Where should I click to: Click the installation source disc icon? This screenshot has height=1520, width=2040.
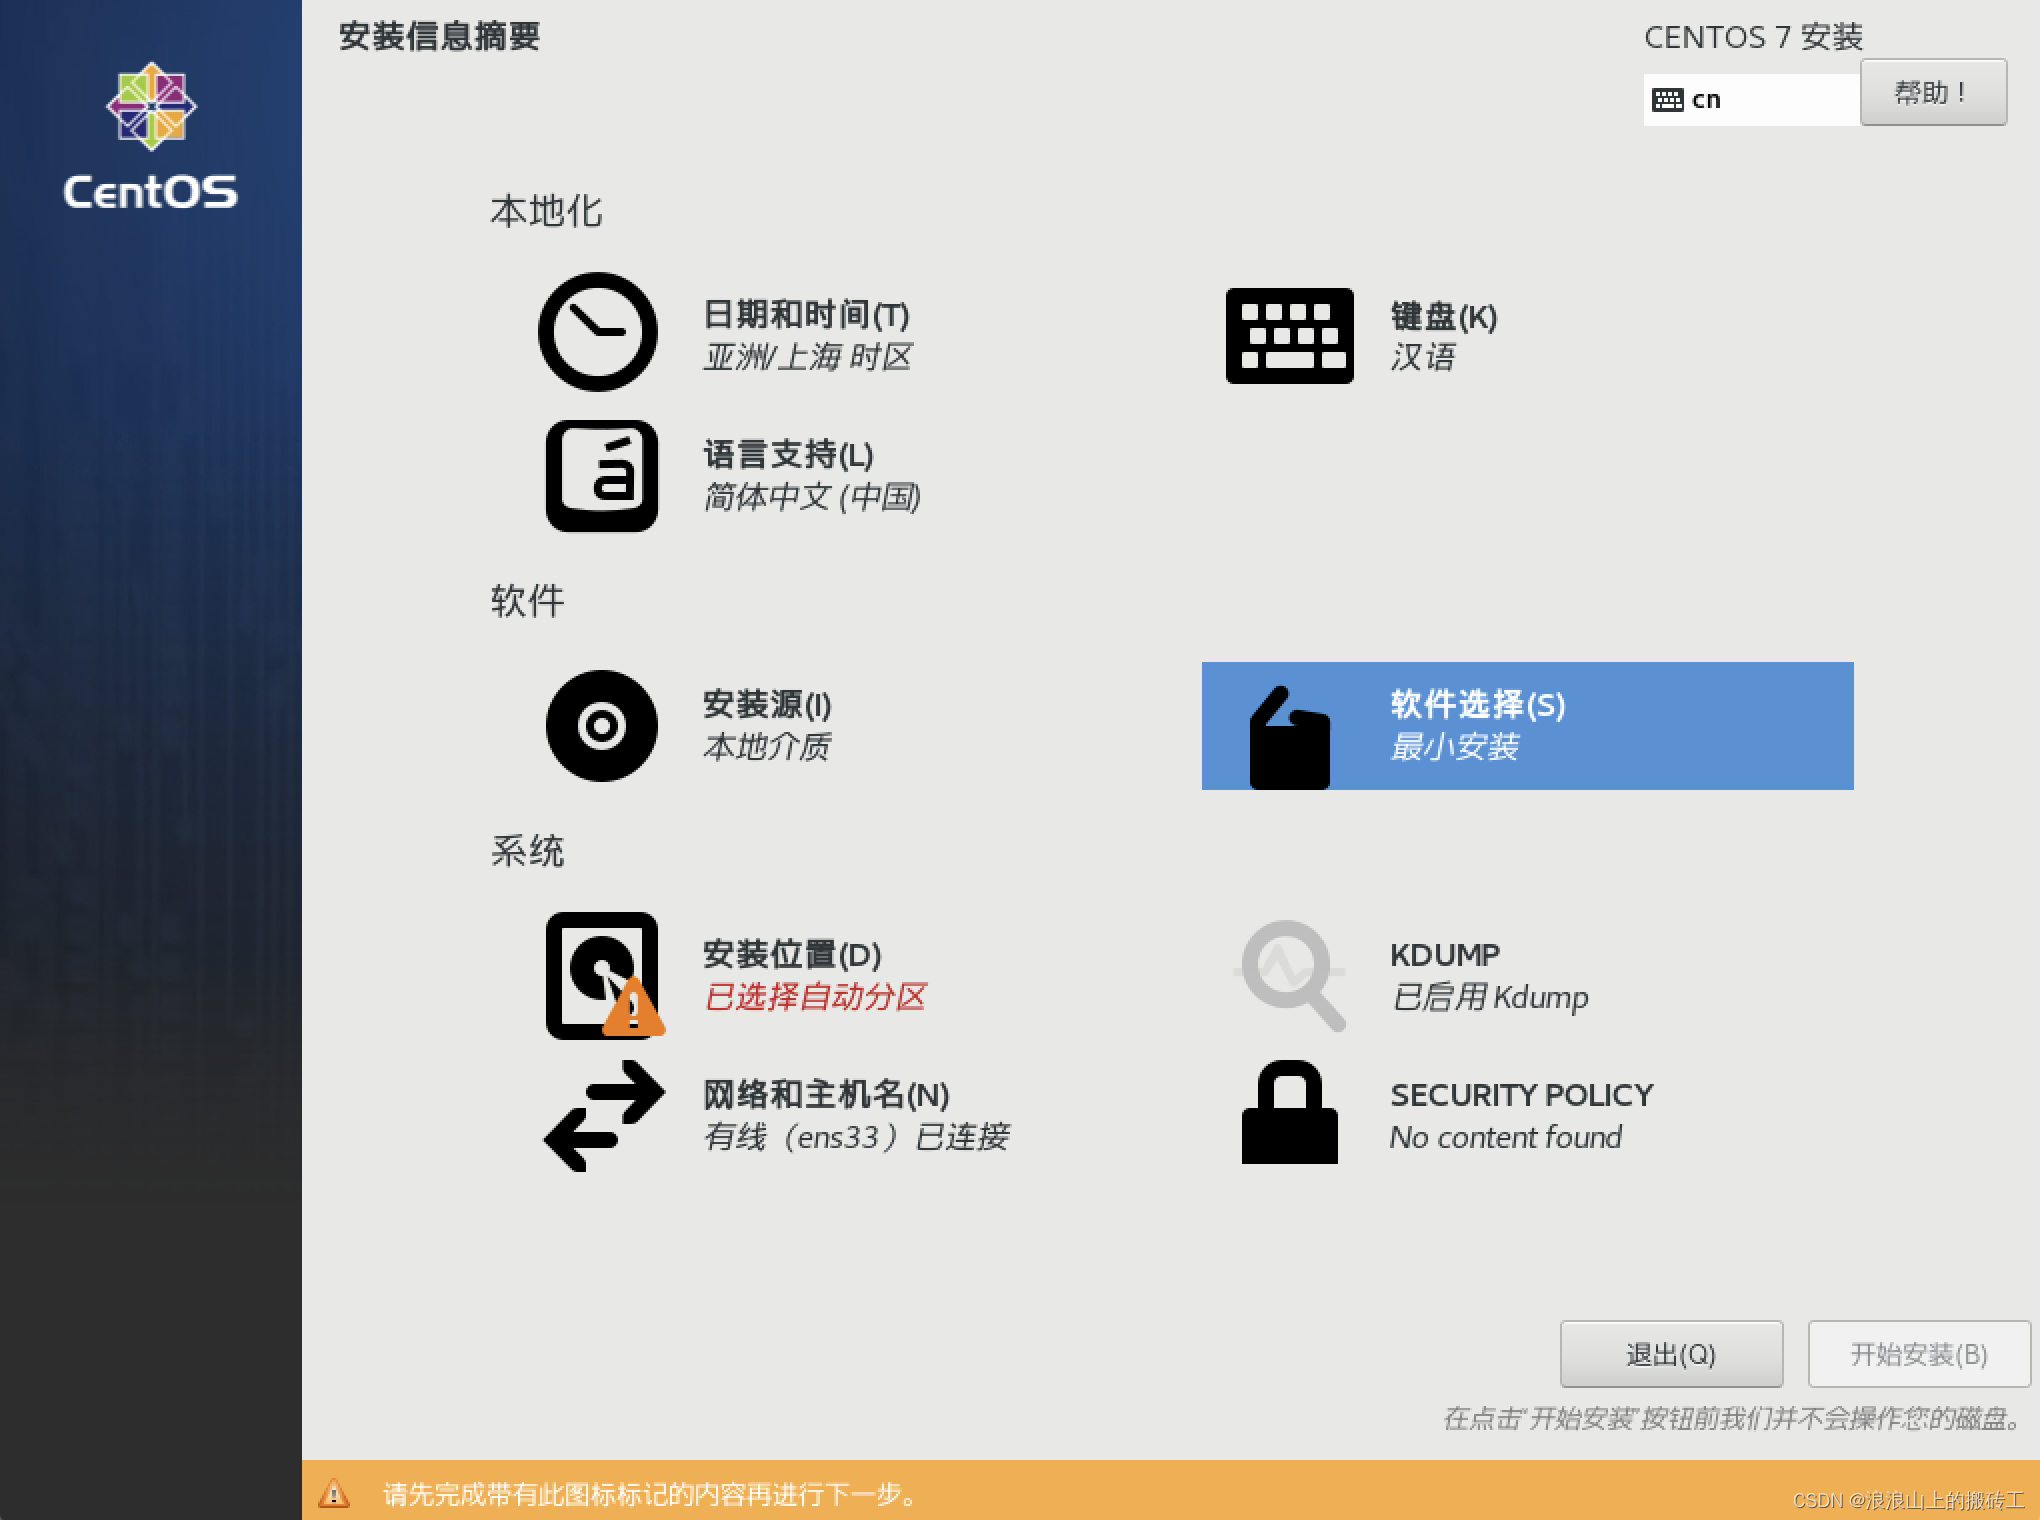[601, 726]
